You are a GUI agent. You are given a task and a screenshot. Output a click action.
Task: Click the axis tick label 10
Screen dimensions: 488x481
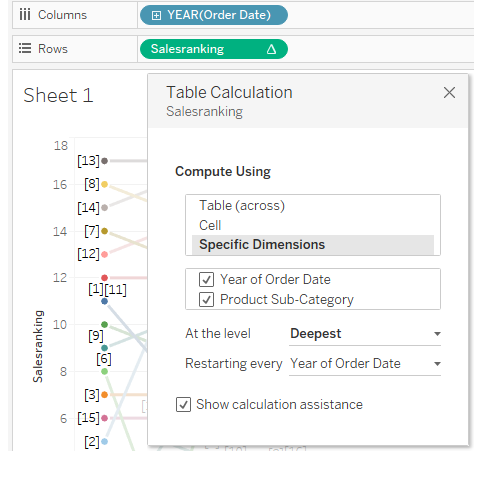click(60, 324)
